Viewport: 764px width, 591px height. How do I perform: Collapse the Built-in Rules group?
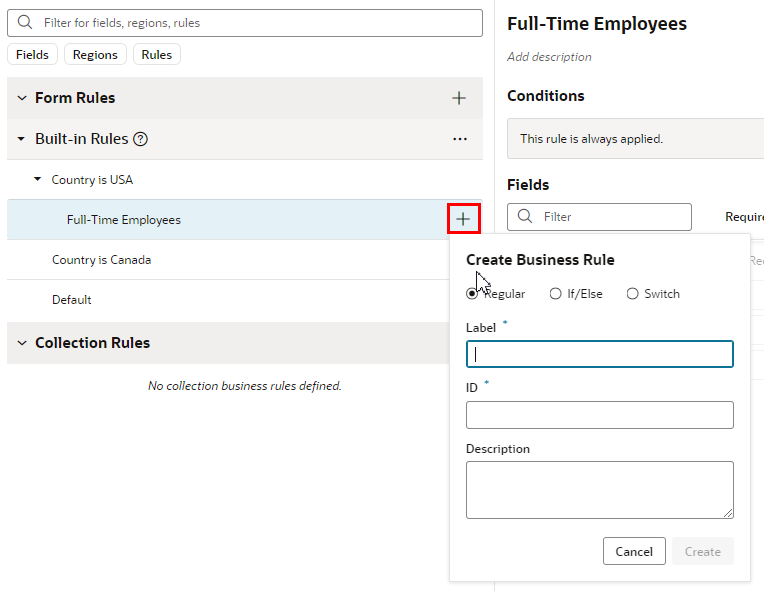21,139
